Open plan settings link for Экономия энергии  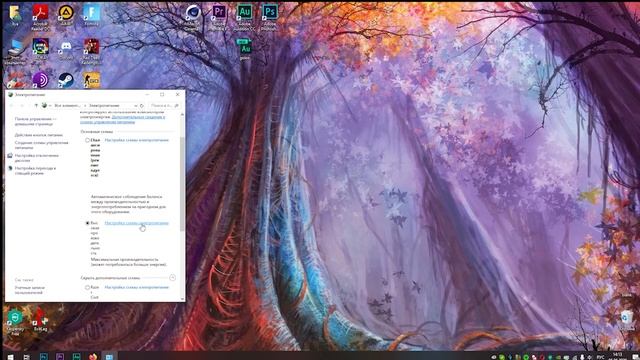tap(136, 287)
